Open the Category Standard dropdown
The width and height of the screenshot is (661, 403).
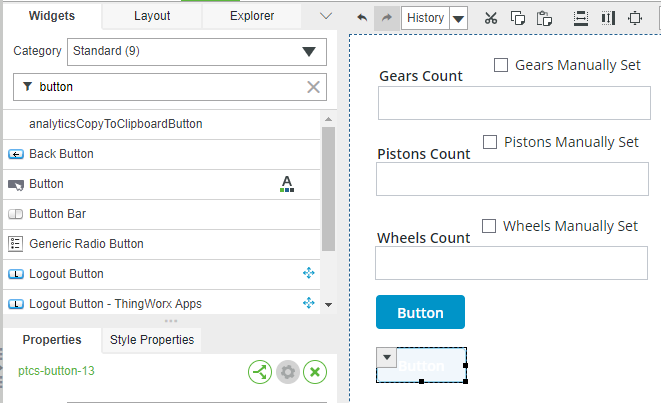pos(197,52)
